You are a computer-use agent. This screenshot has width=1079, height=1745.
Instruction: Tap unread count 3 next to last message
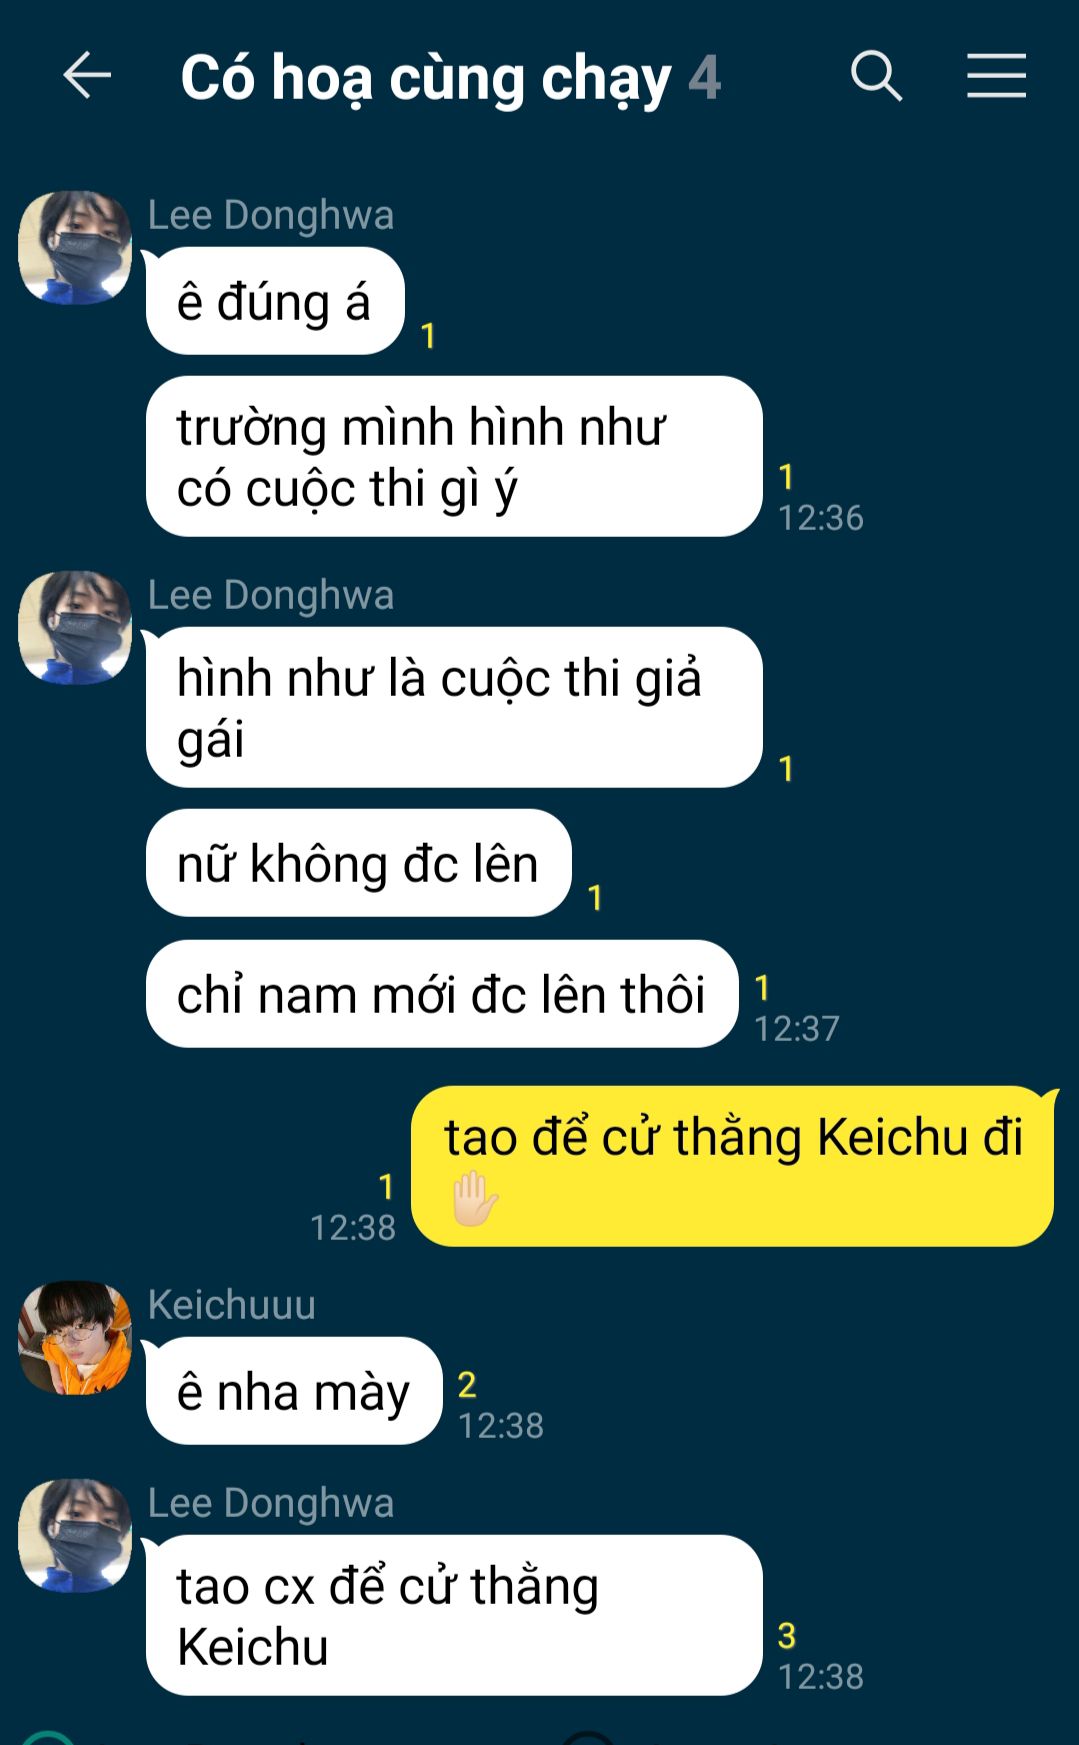click(x=787, y=1635)
